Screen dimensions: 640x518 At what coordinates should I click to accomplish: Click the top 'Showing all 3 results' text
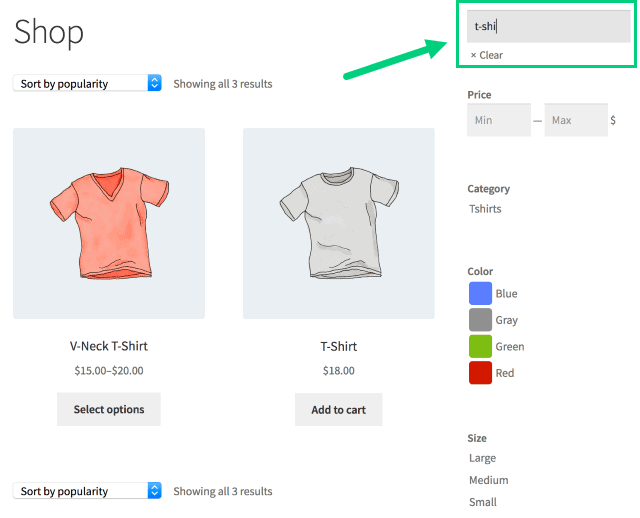point(223,84)
